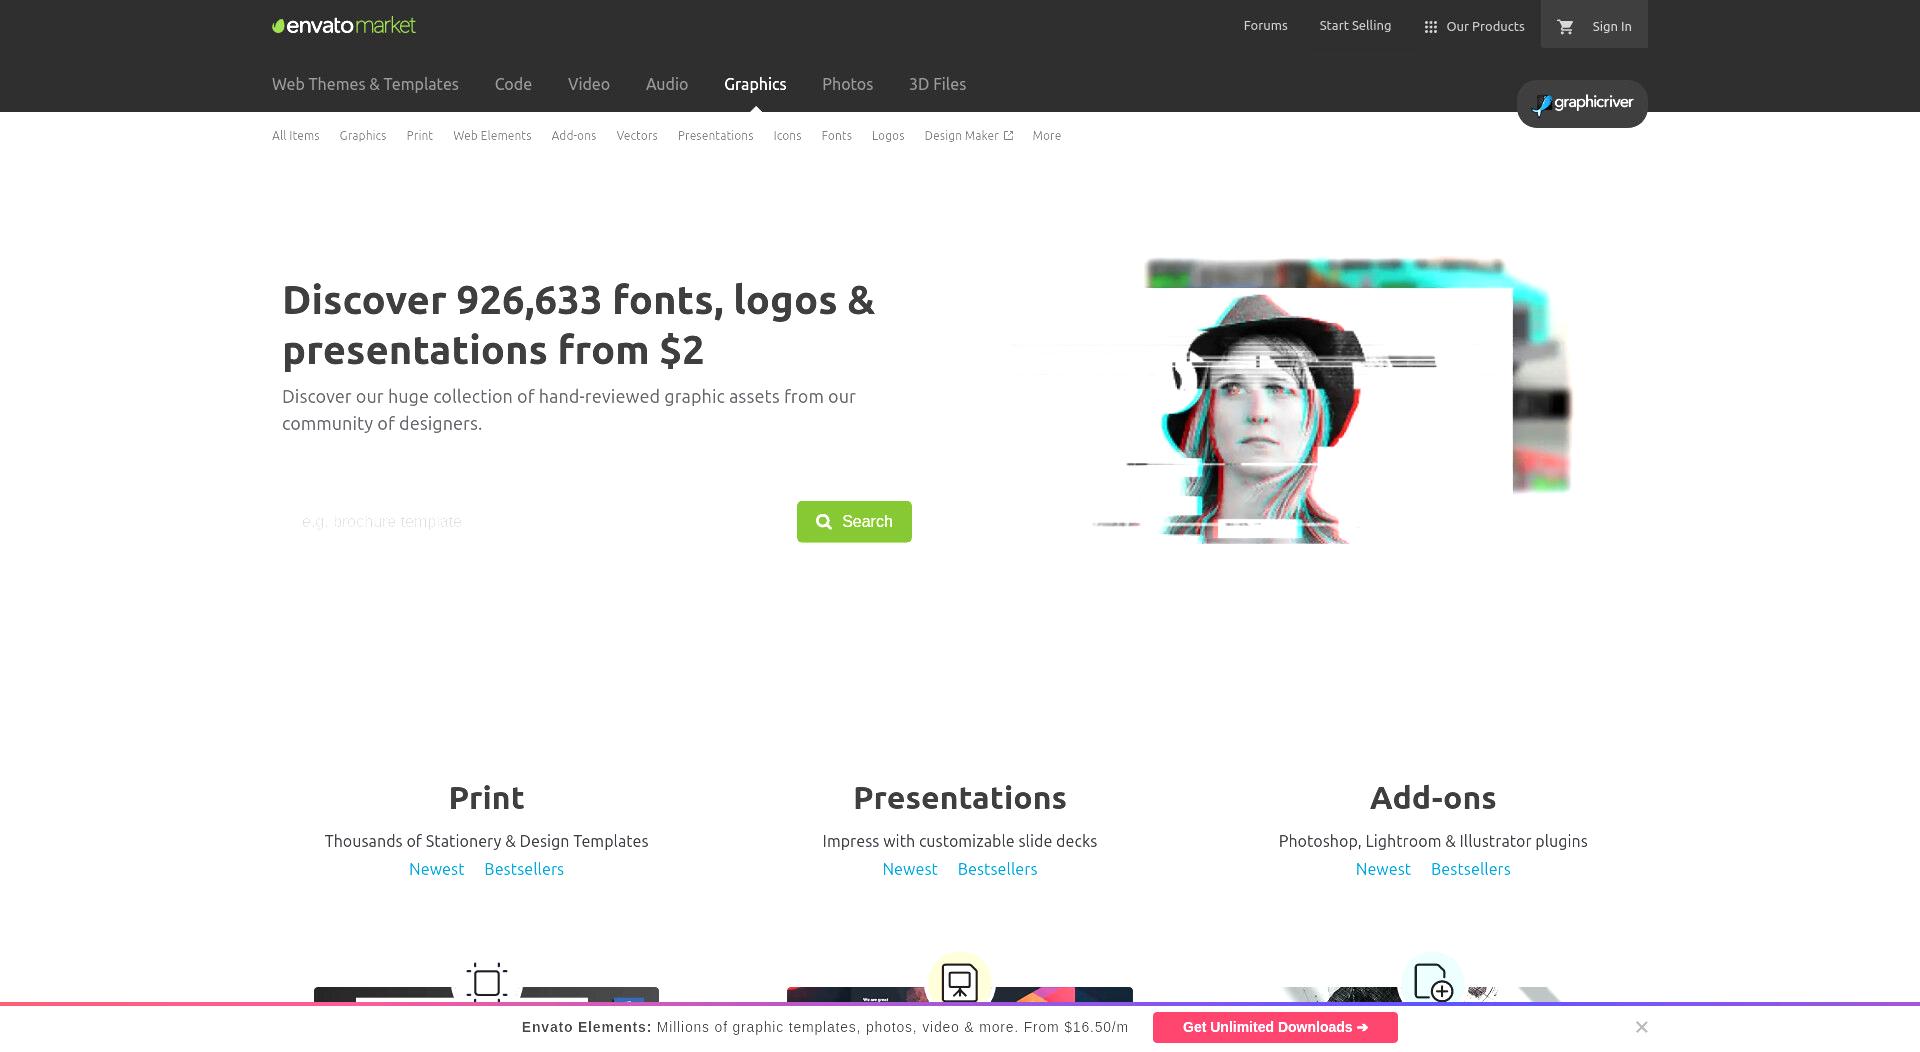The width and height of the screenshot is (1920, 1052).
Task: View Bestsellers in Presentations
Action: pyautogui.click(x=997, y=869)
